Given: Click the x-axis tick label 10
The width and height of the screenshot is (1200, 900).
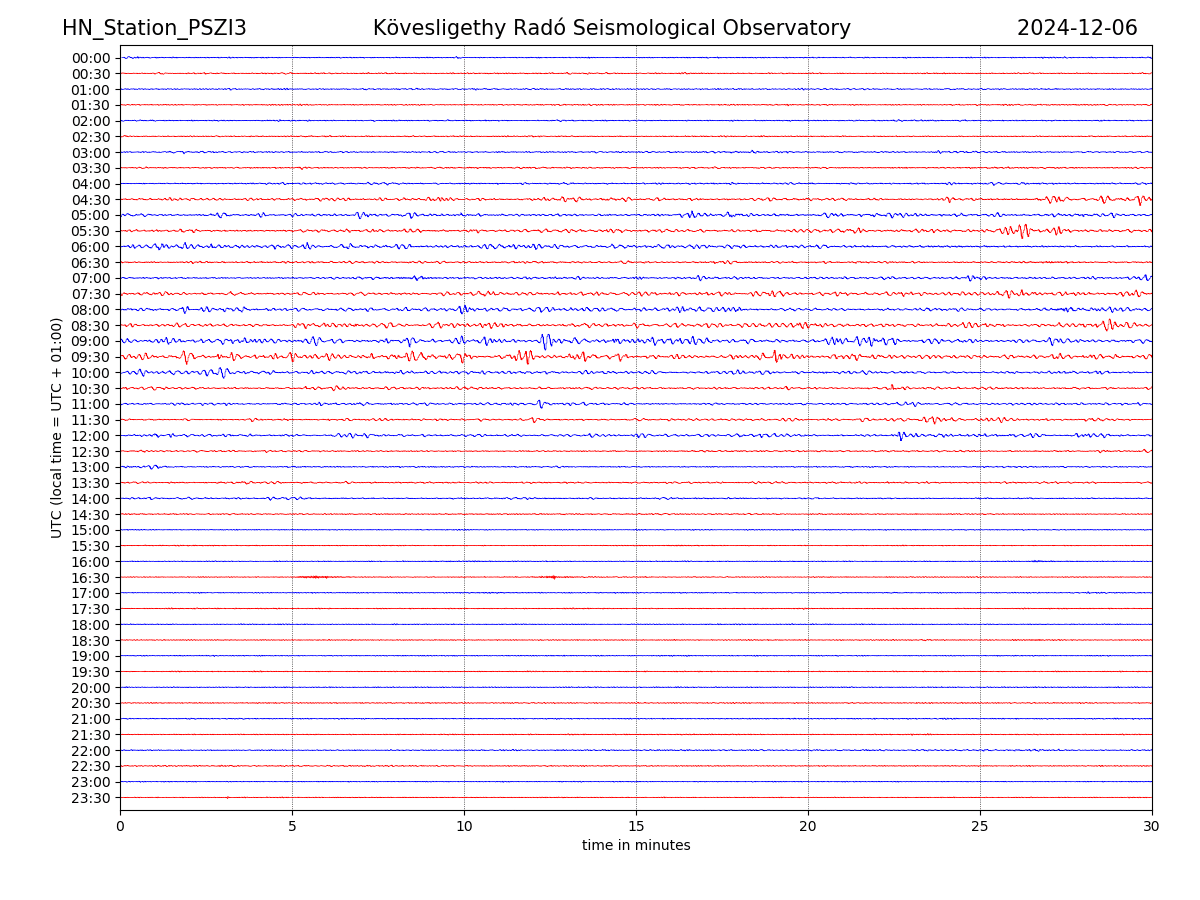Looking at the screenshot, I should click(464, 826).
